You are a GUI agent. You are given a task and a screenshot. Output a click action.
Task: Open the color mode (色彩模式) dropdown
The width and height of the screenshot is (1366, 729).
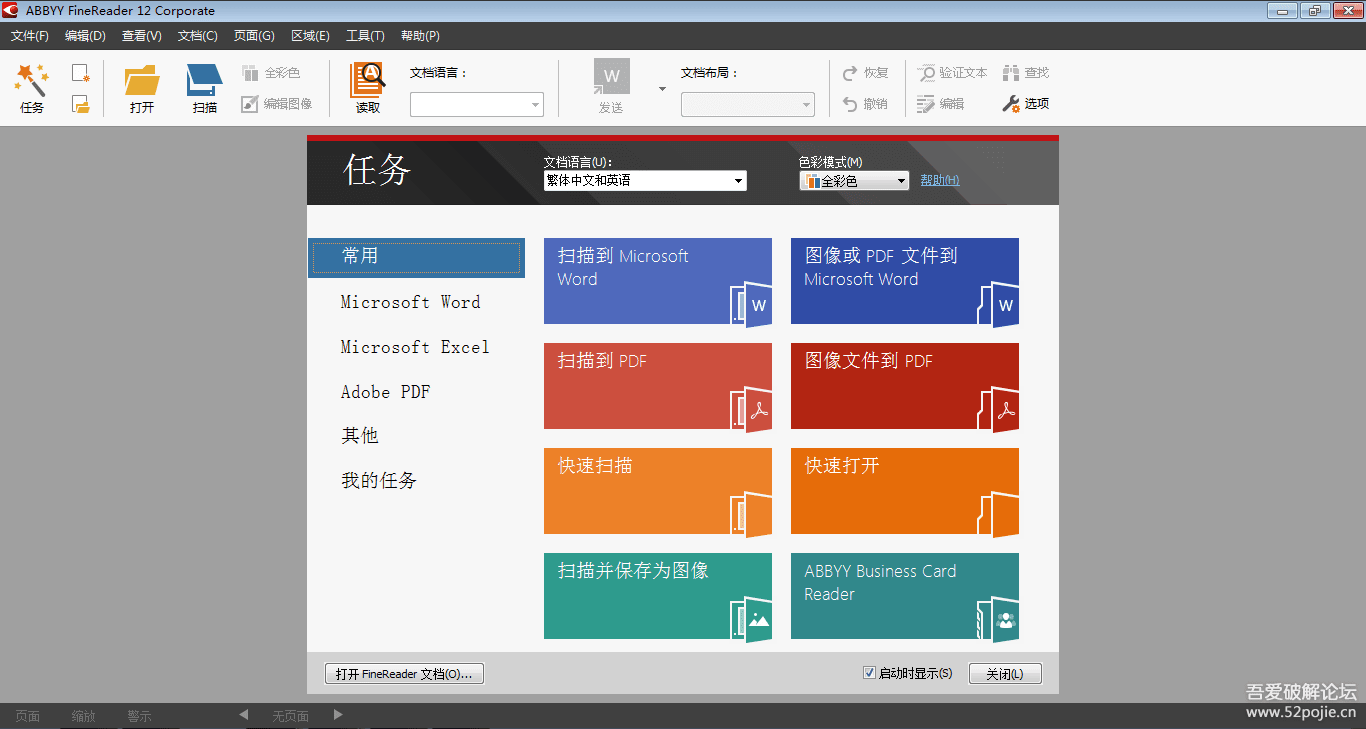pos(854,181)
